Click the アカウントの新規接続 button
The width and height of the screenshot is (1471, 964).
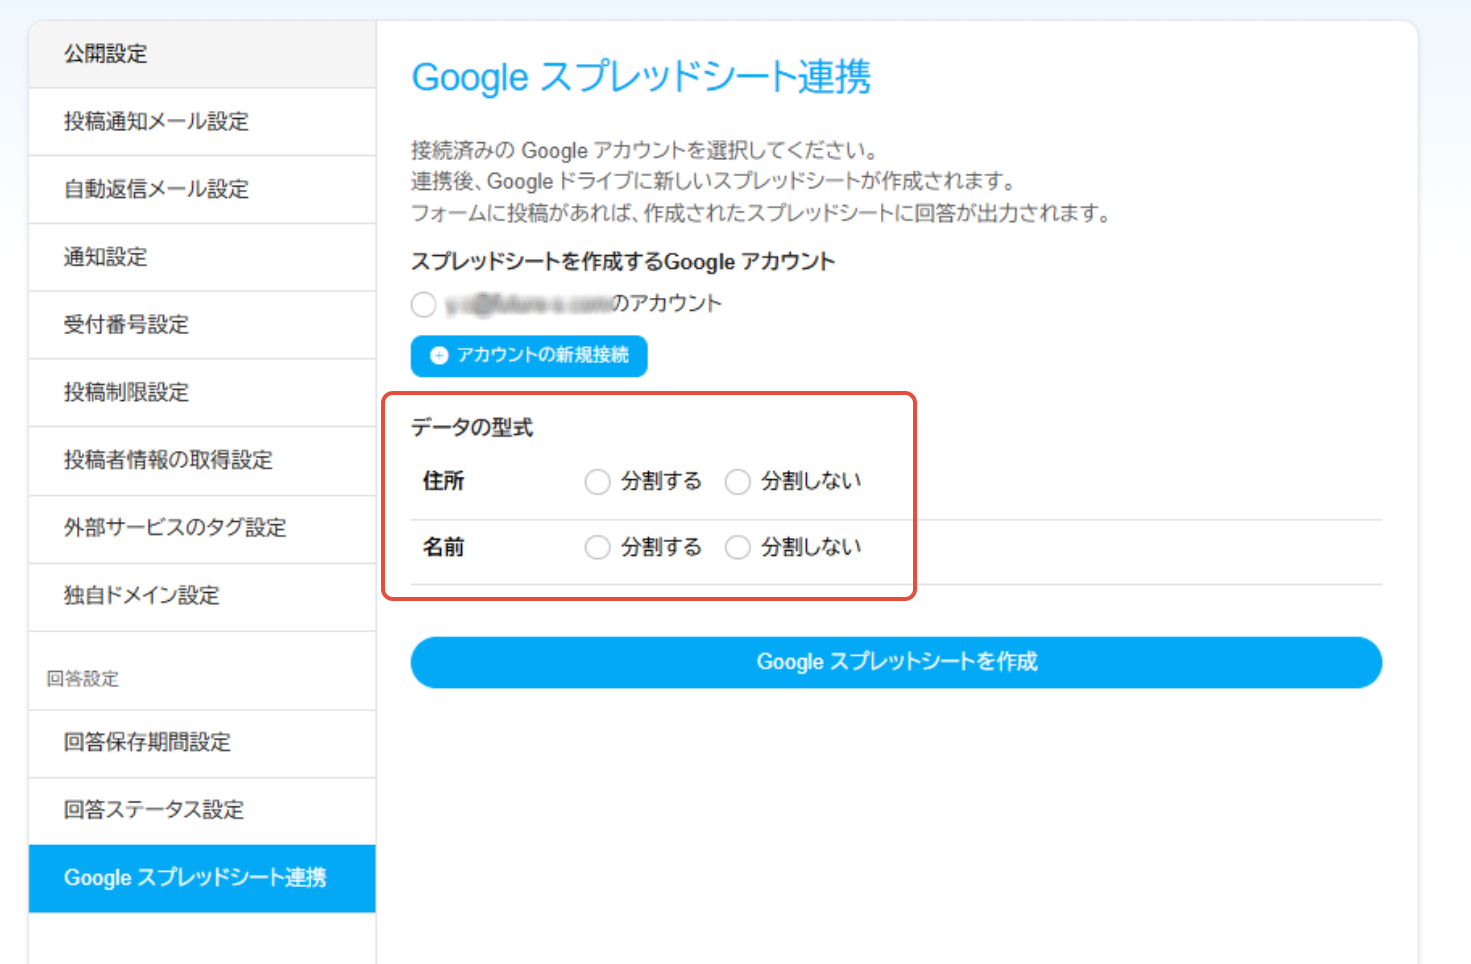pyautogui.click(x=529, y=355)
